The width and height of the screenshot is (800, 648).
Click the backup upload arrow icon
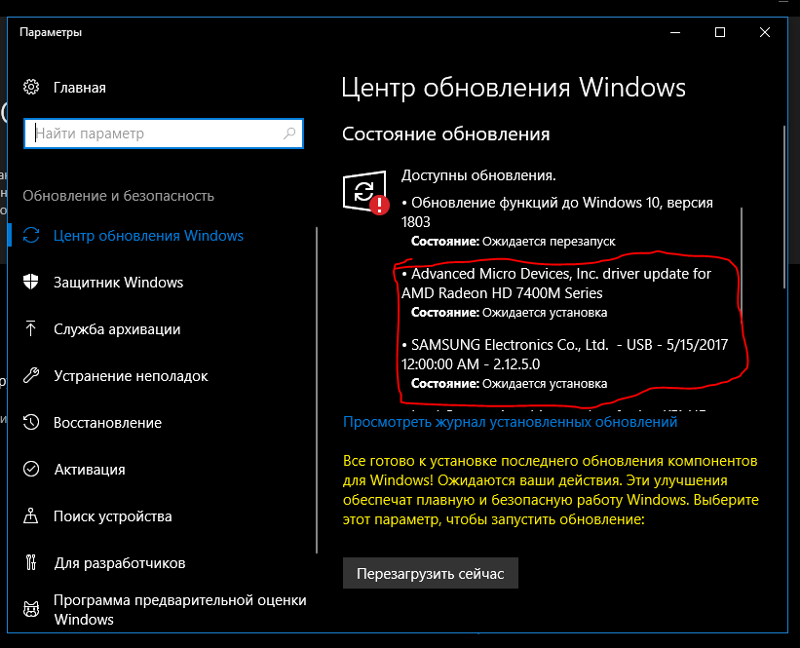[31, 329]
